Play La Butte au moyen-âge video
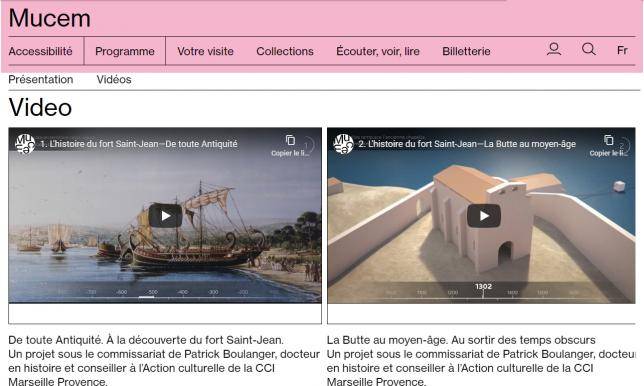This screenshot has width=644, height=386. pos(484,216)
